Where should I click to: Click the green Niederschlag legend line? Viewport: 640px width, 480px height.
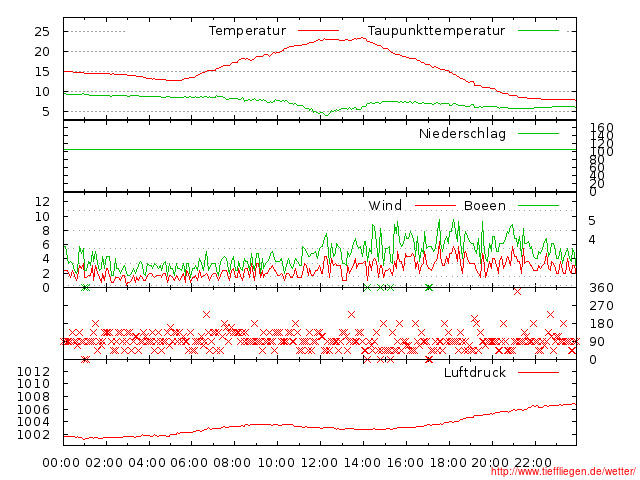pyautogui.click(x=538, y=133)
